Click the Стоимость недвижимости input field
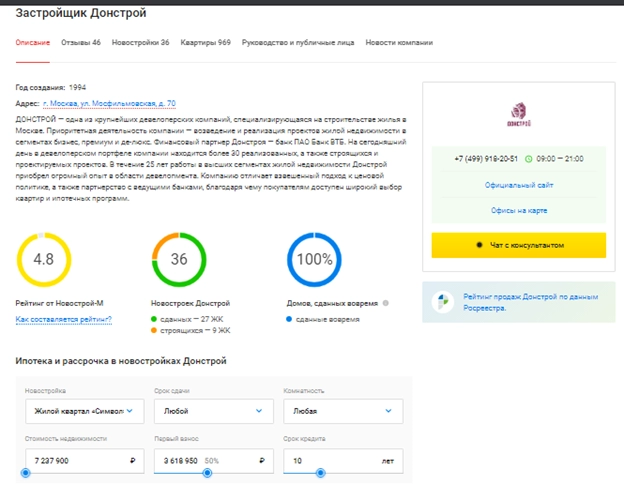The image size is (624, 485). (x=85, y=461)
